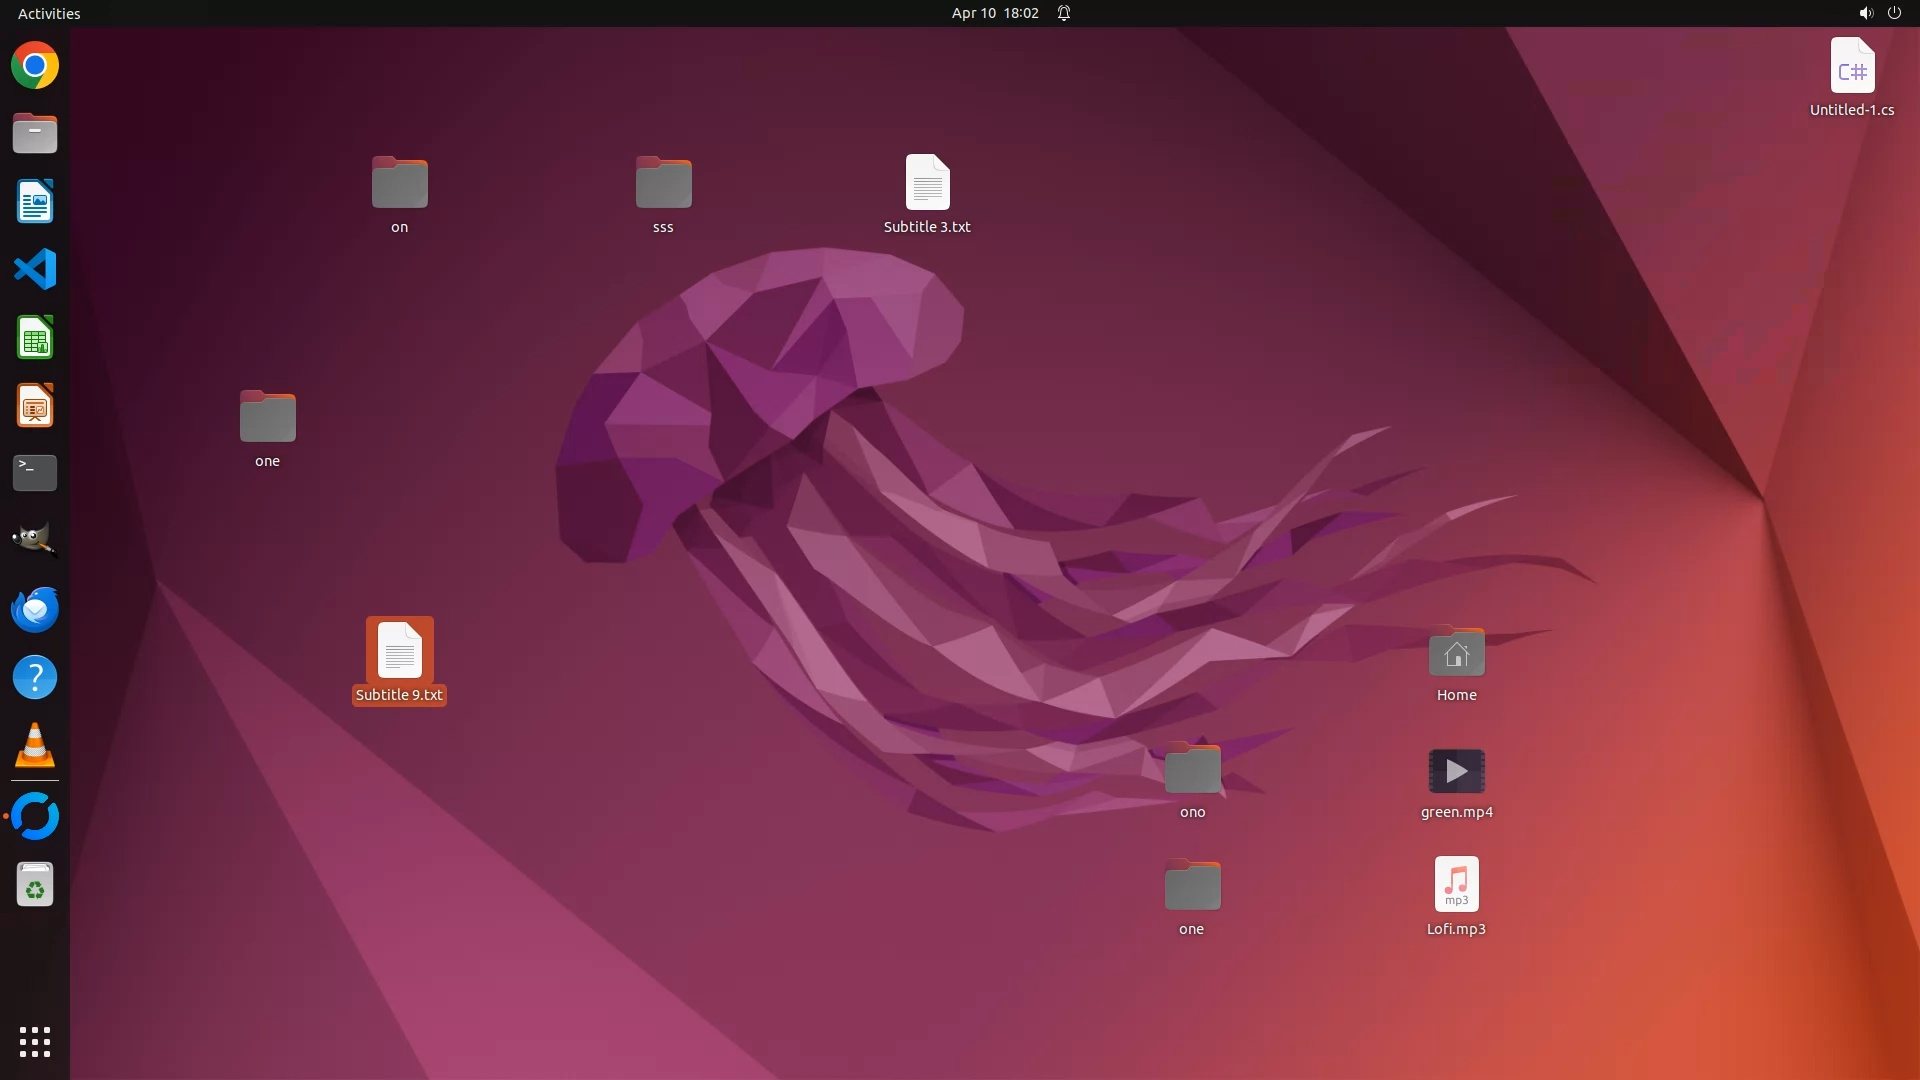Open system menu via power icon

[1894, 13]
